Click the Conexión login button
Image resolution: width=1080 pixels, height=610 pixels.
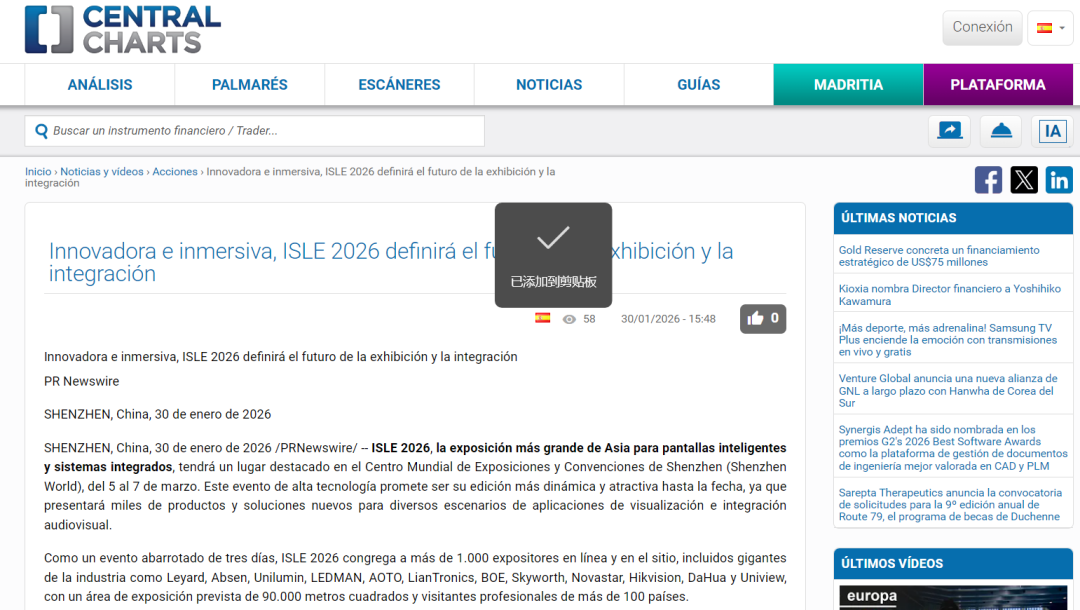pyautogui.click(x=982, y=28)
